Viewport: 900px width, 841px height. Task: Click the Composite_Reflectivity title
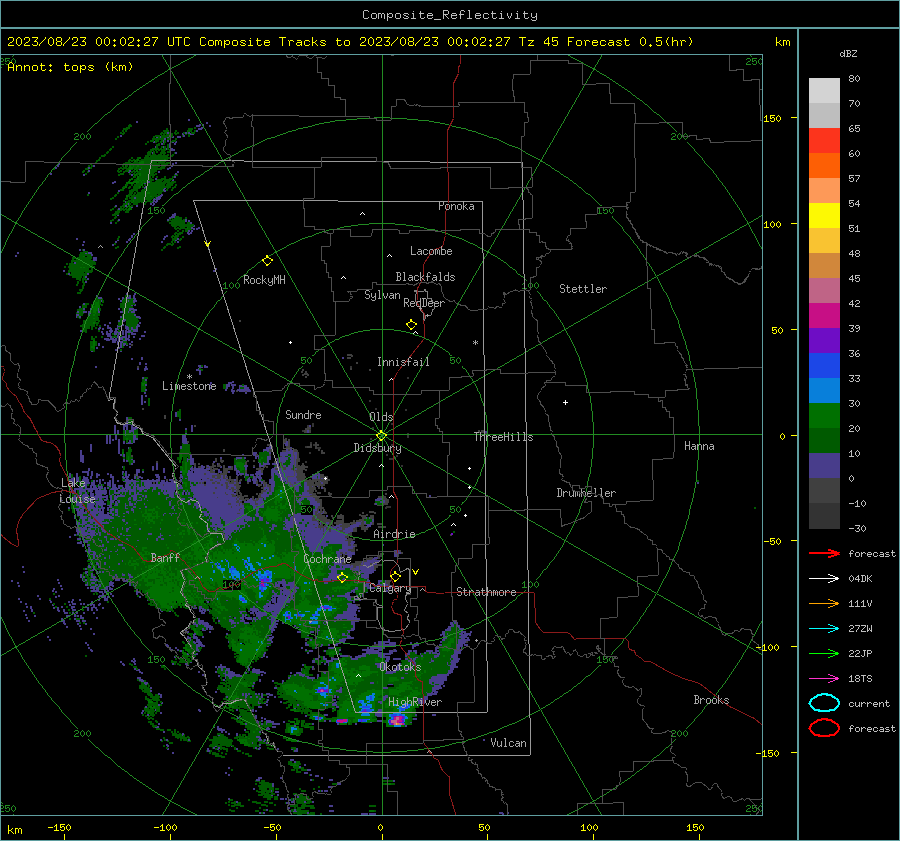click(450, 15)
